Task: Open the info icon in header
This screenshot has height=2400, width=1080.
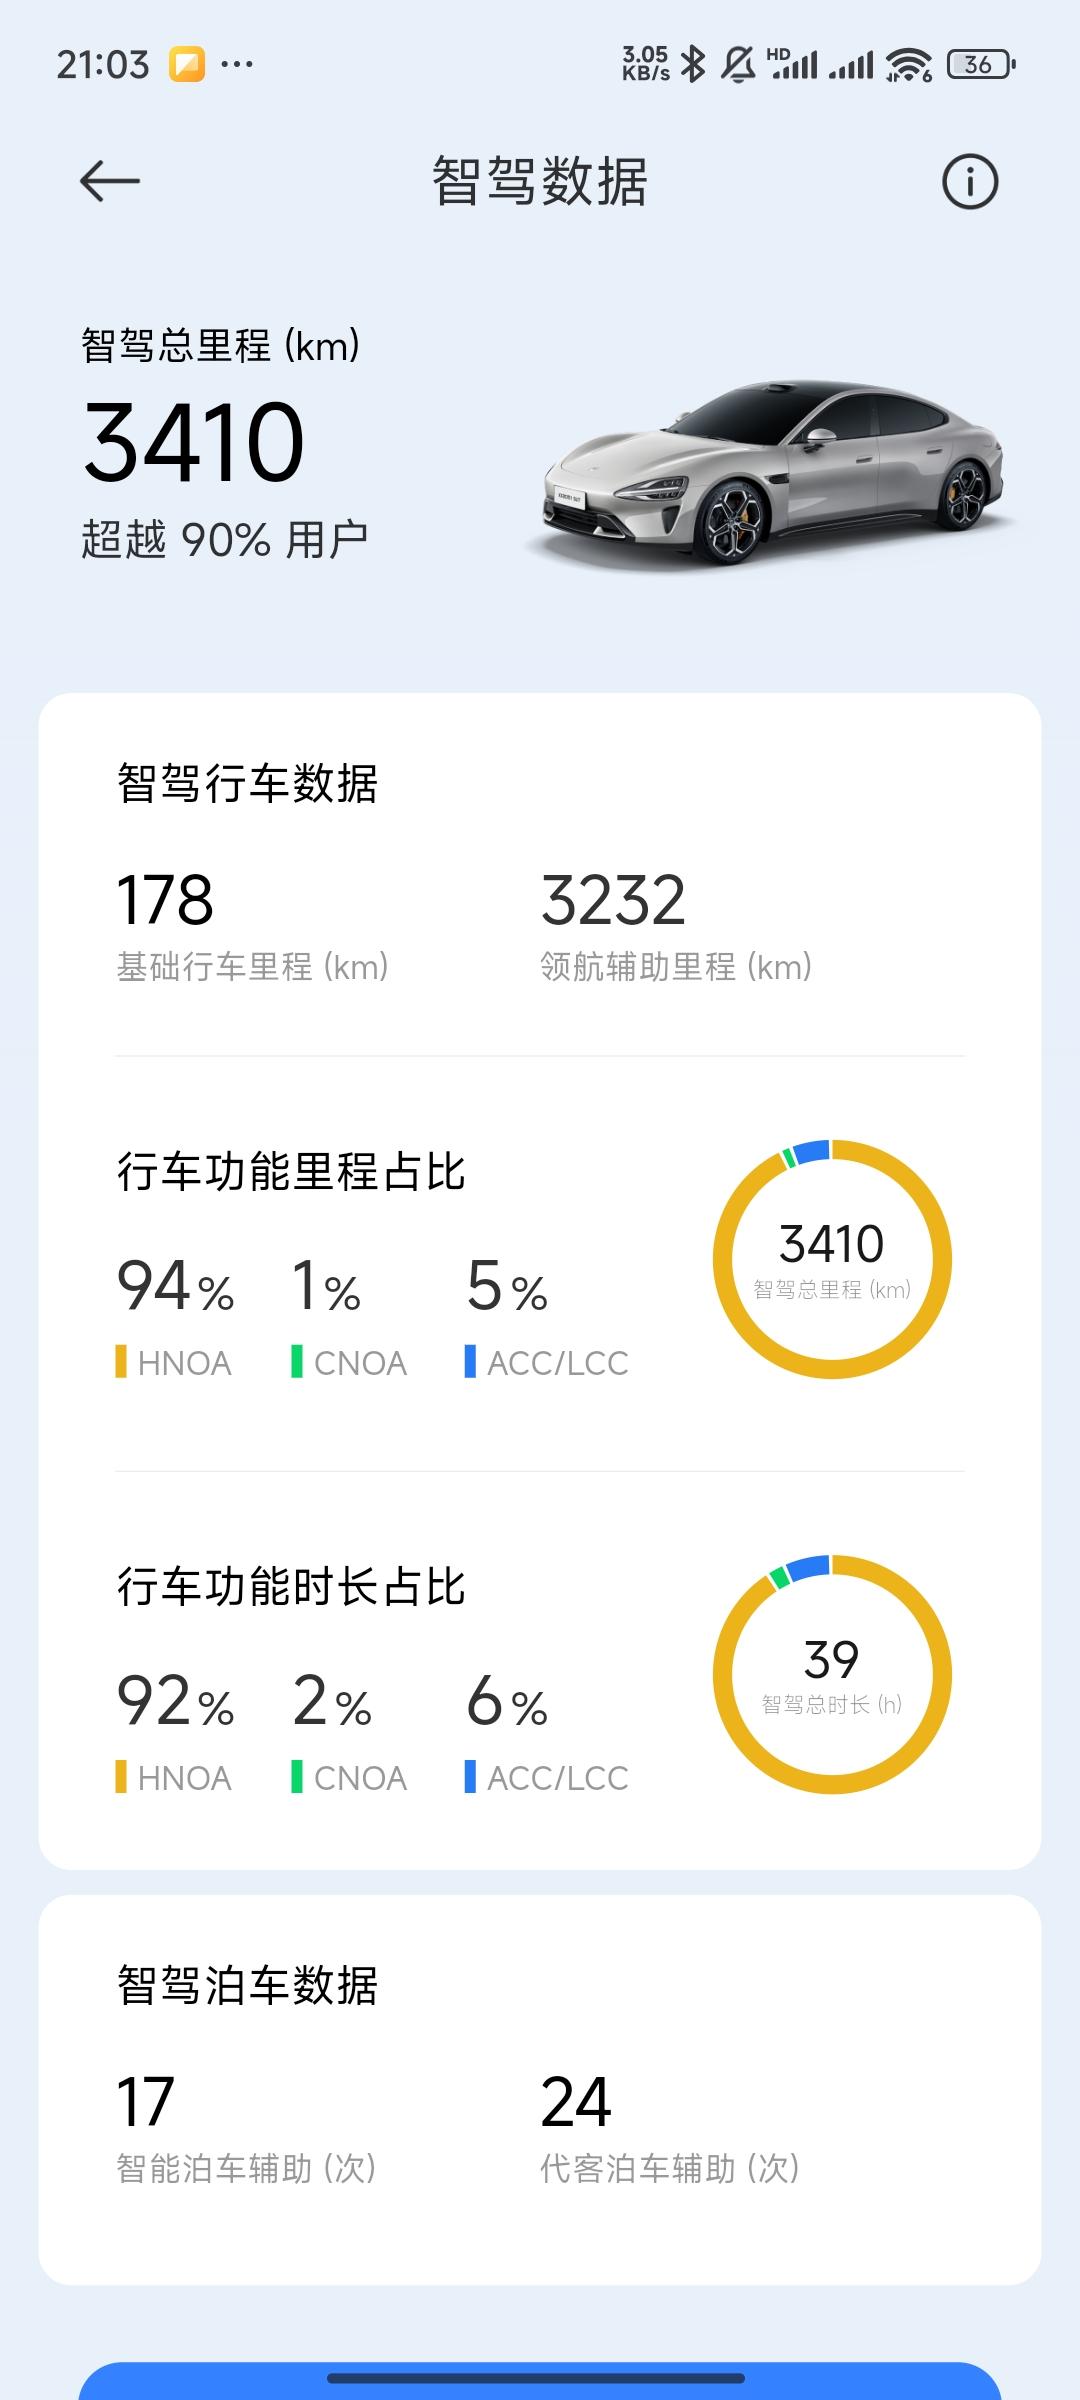Action: pos(970,182)
